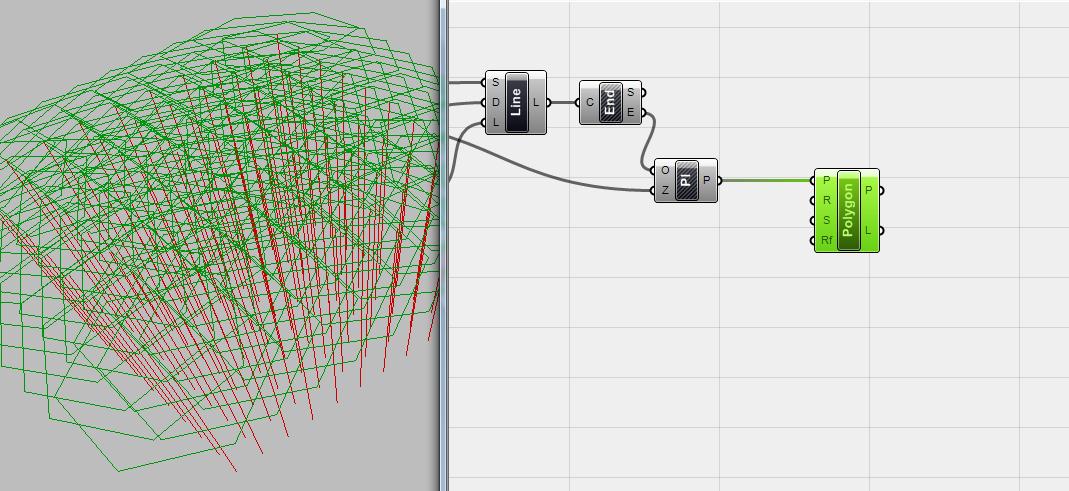Click the S input of Polygon component

826,220
